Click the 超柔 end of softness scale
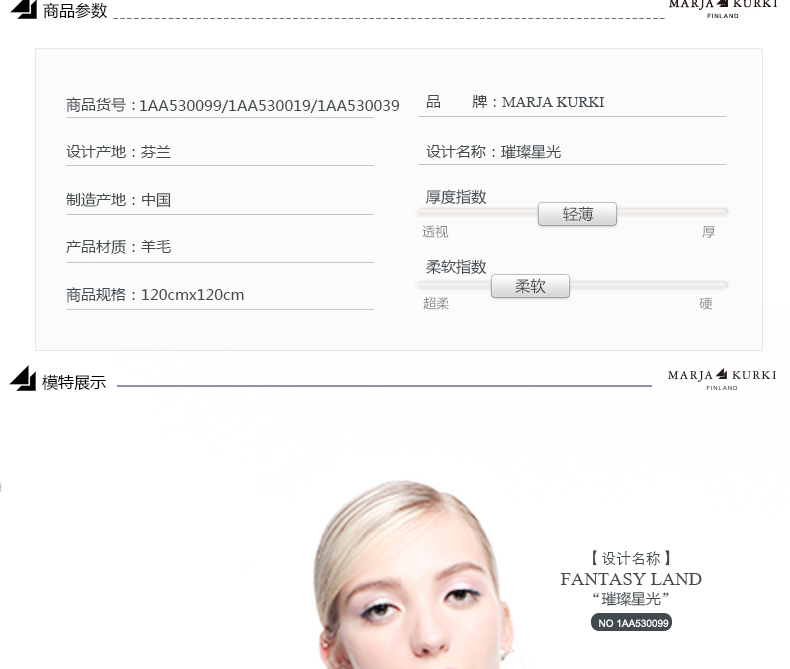The image size is (790, 669). 436,304
